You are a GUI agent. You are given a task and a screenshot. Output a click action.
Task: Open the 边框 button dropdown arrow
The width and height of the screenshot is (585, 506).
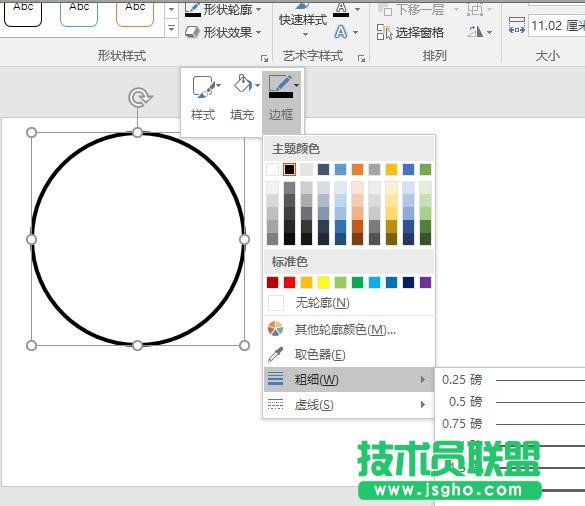[x=296, y=85]
